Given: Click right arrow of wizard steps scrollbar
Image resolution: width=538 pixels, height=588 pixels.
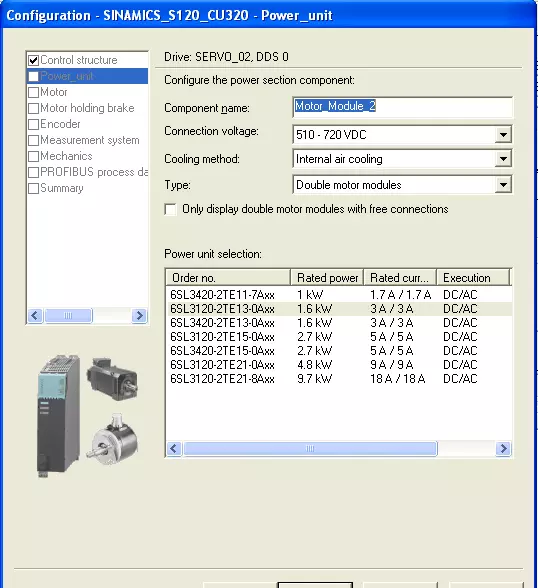Looking at the screenshot, I should click(139, 315).
